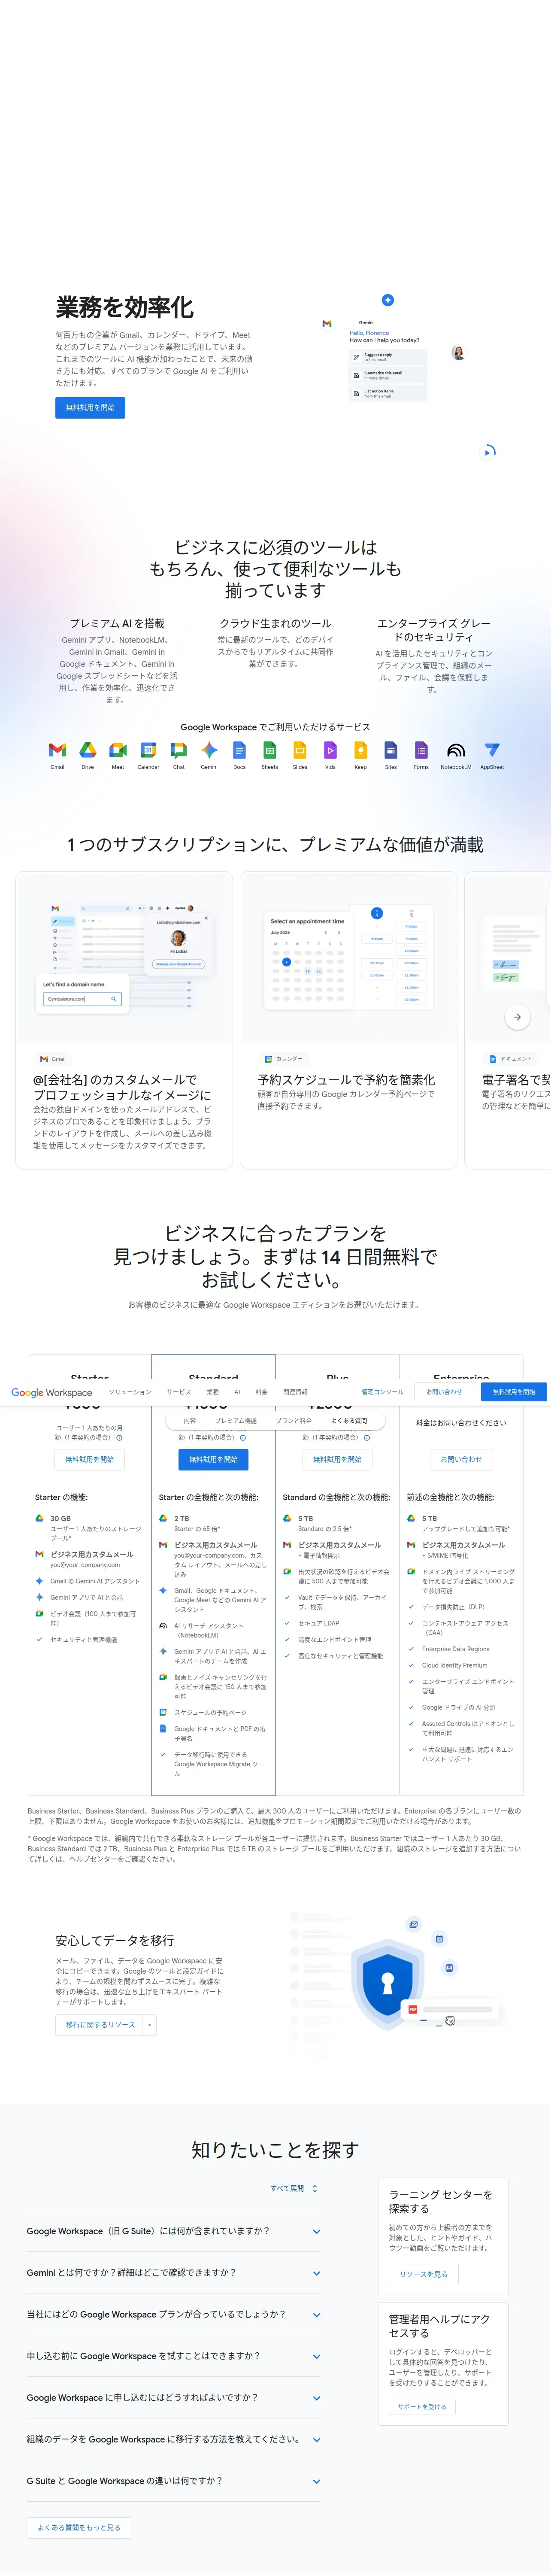Click the Drive icon beside Starter's 30 GB storage
This screenshot has height=2576, width=551.
[x=39, y=1518]
